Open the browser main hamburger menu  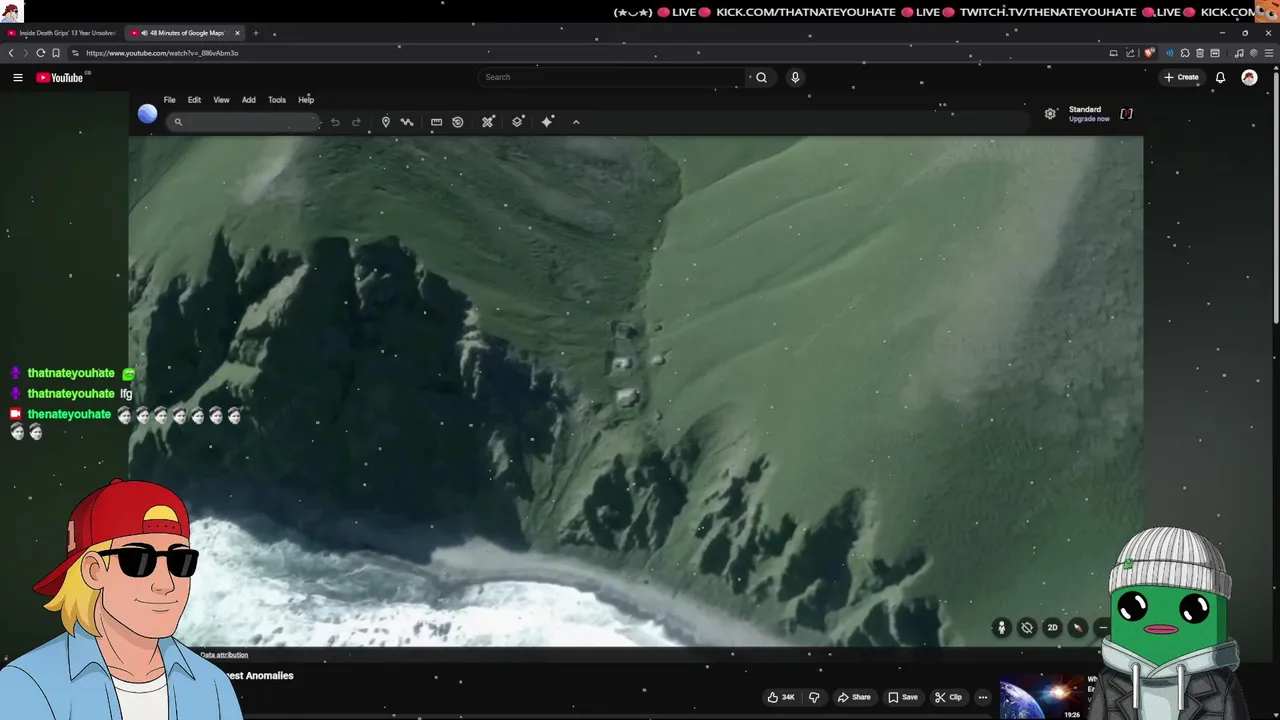1268,53
